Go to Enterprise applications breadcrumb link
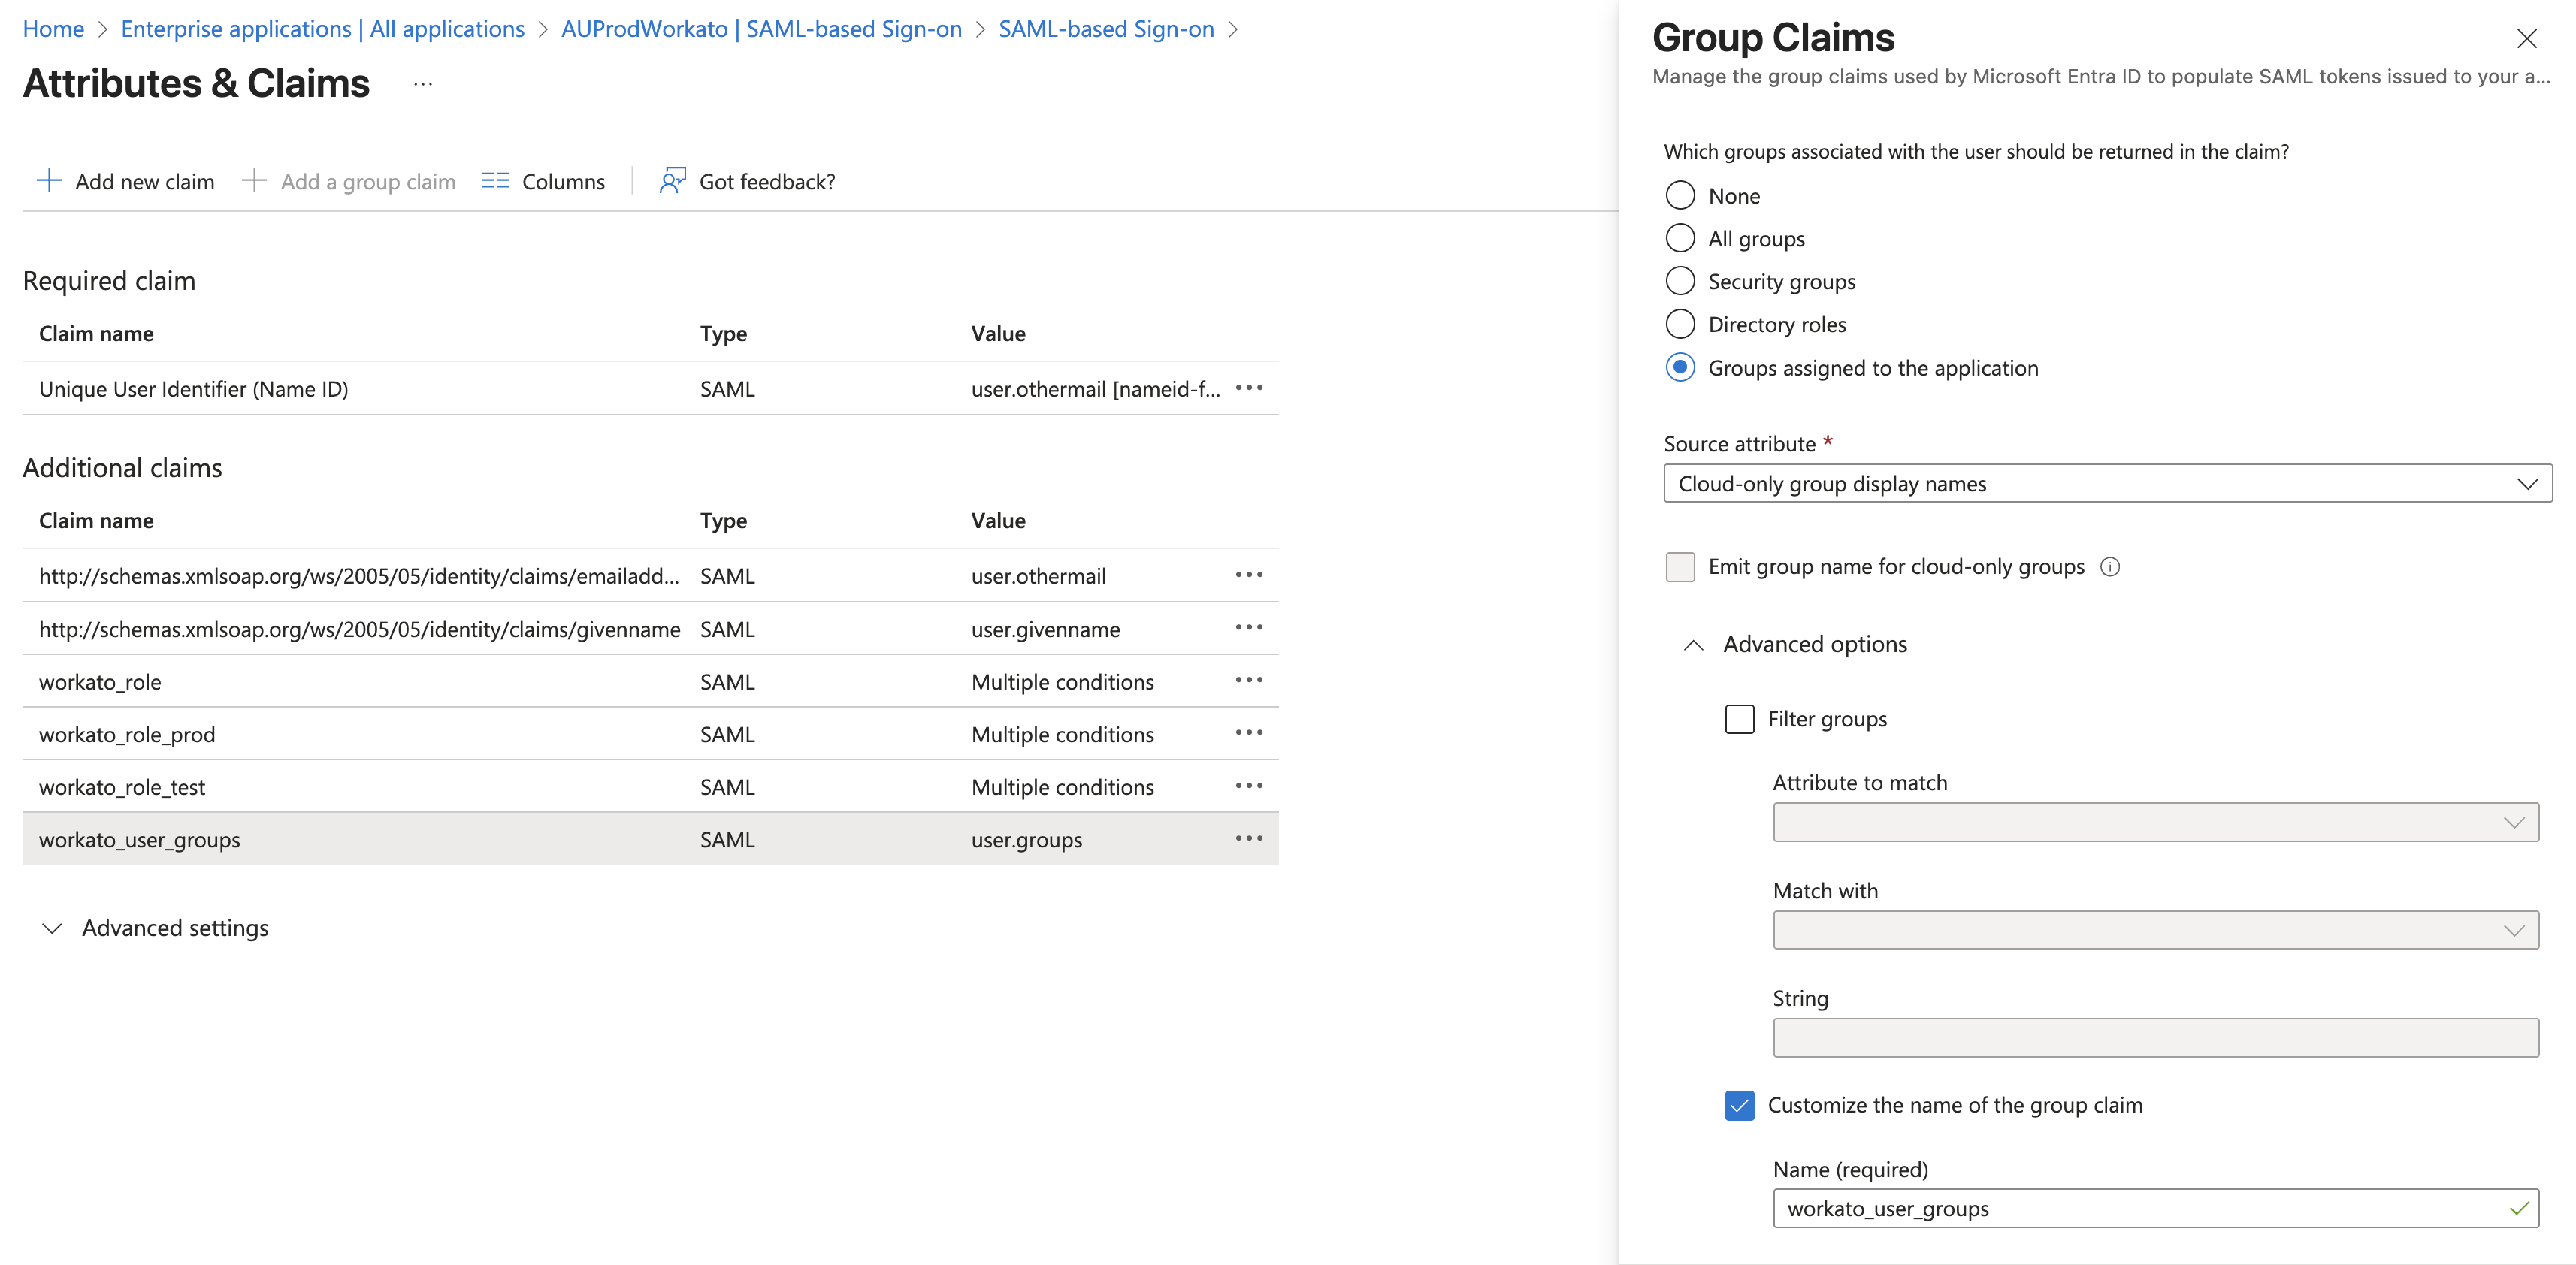This screenshot has width=2576, height=1265. 322,29
